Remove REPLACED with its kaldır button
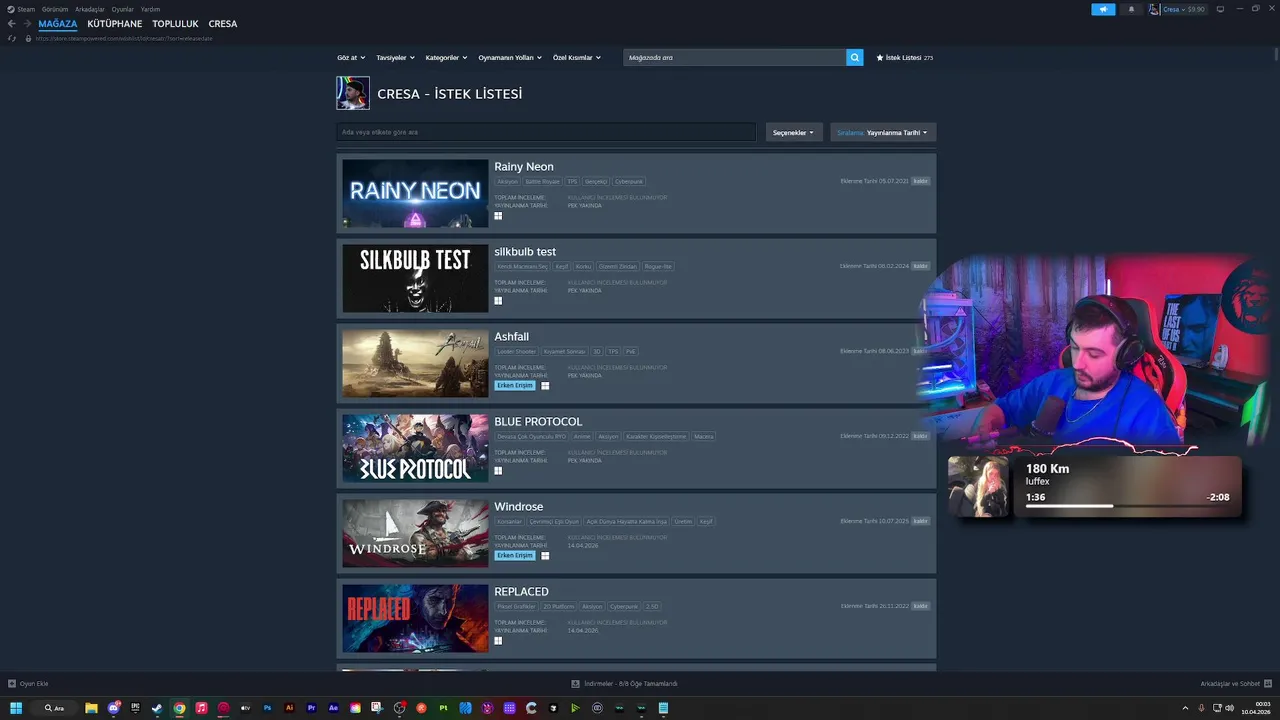 coord(920,606)
